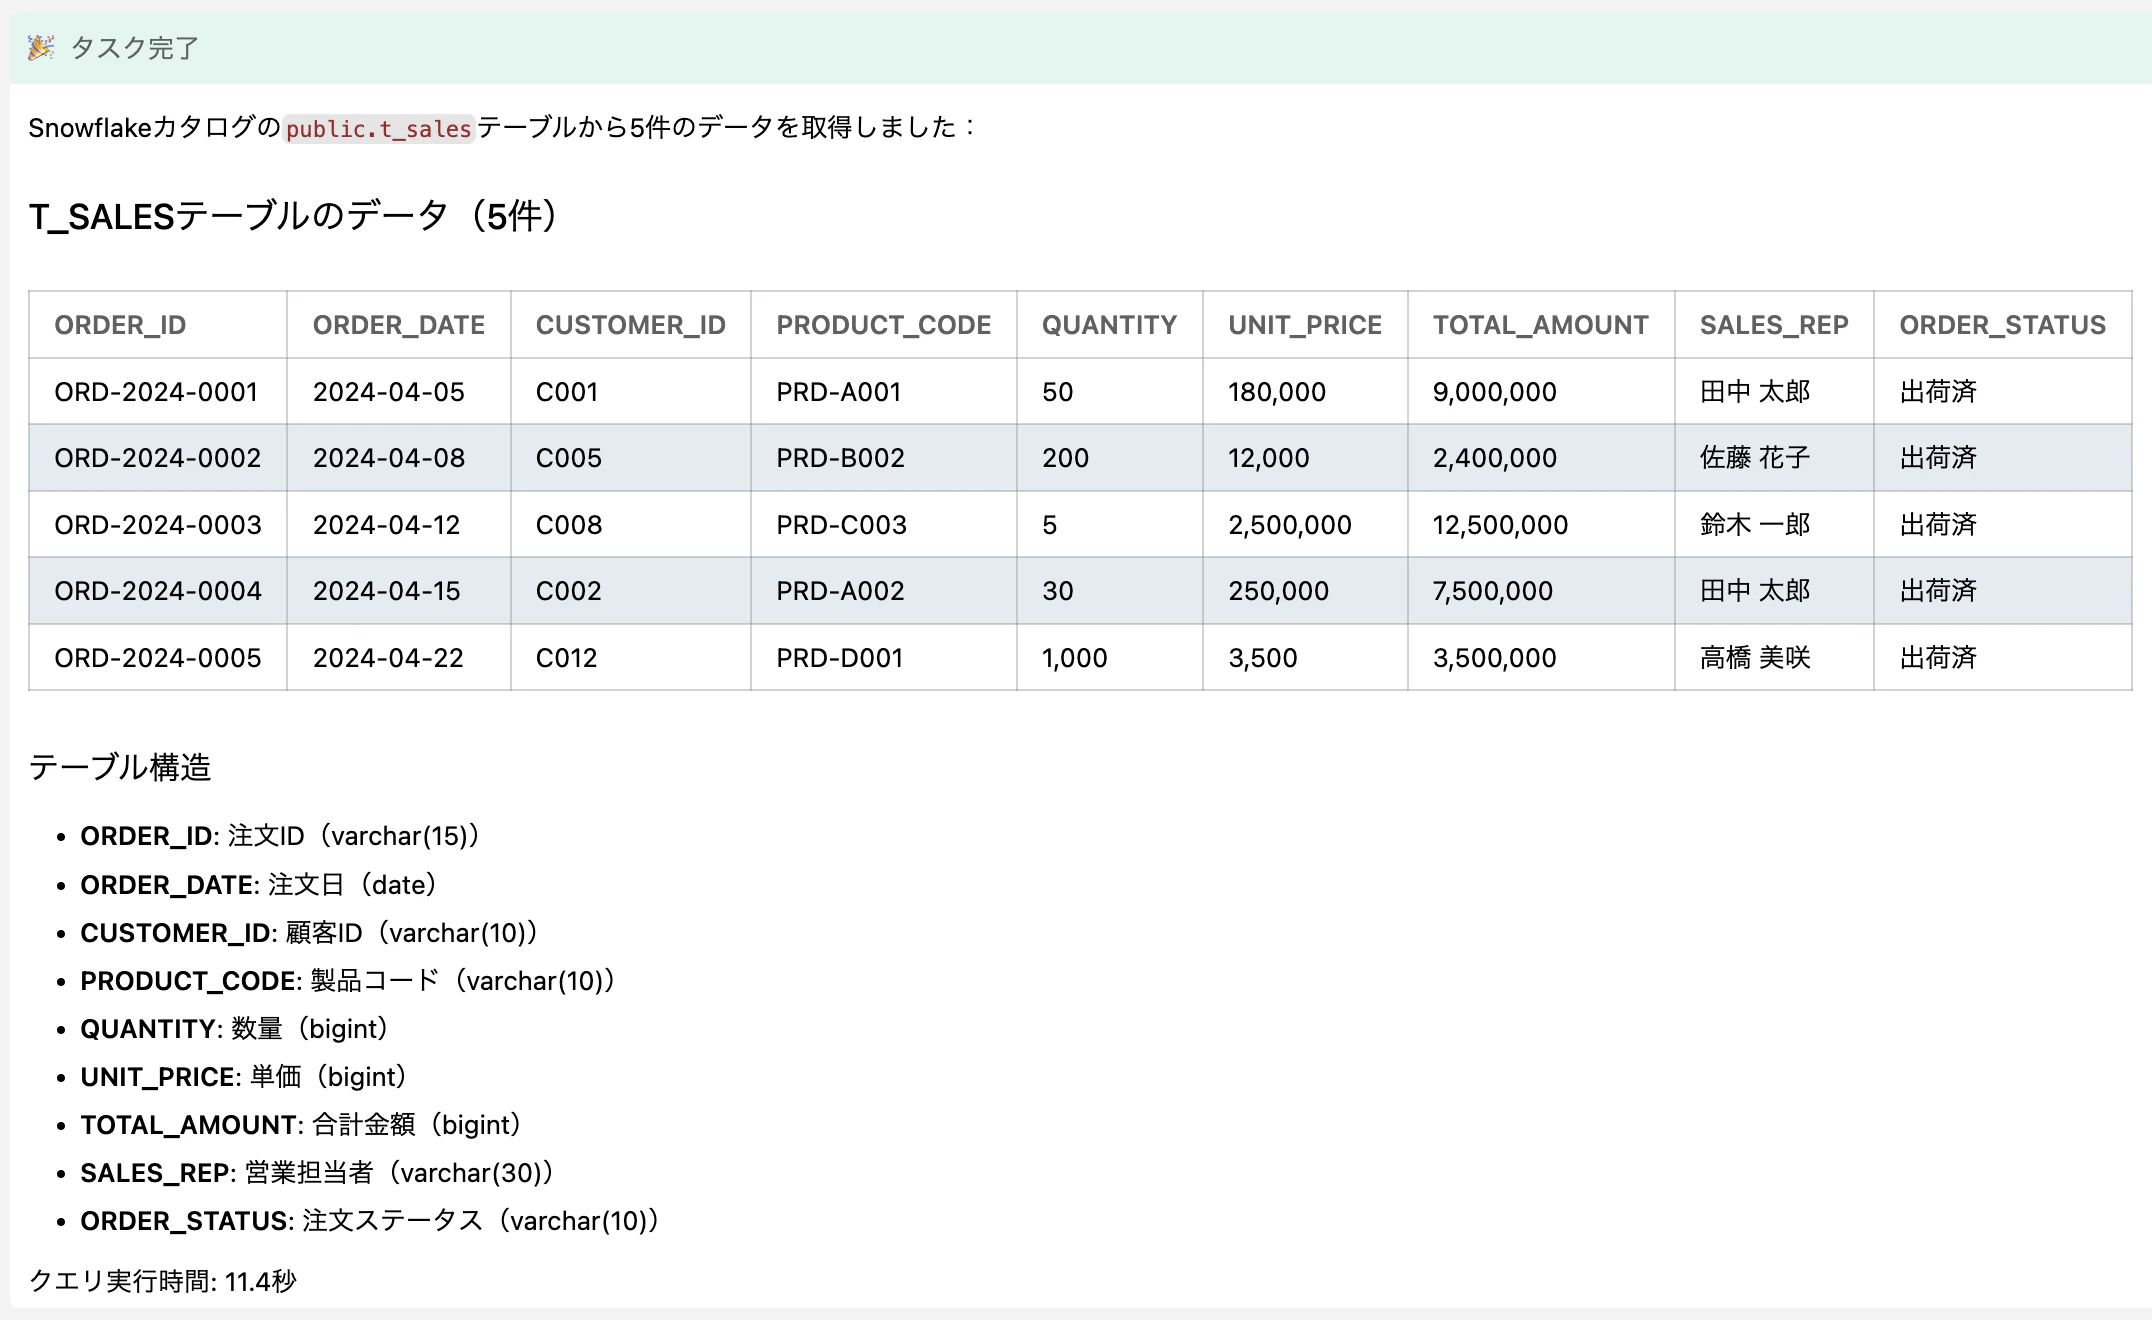Select customer ID C012 in the last row
This screenshot has height=1320, width=2152.
tap(565, 657)
